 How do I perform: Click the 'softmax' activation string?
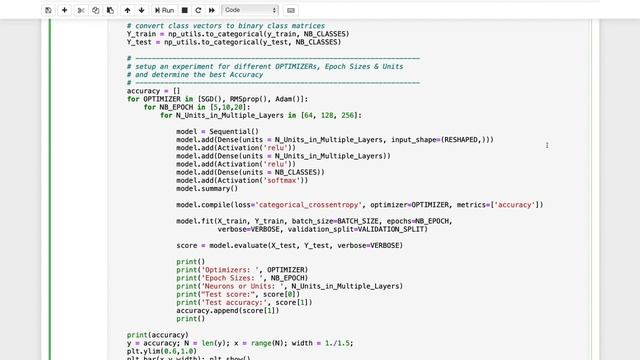tap(281, 180)
